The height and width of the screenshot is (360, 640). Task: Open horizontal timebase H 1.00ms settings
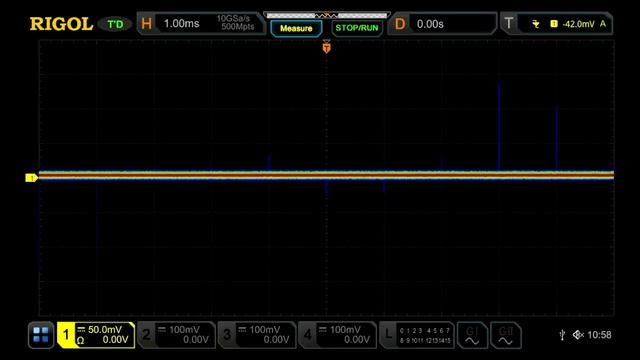200,24
